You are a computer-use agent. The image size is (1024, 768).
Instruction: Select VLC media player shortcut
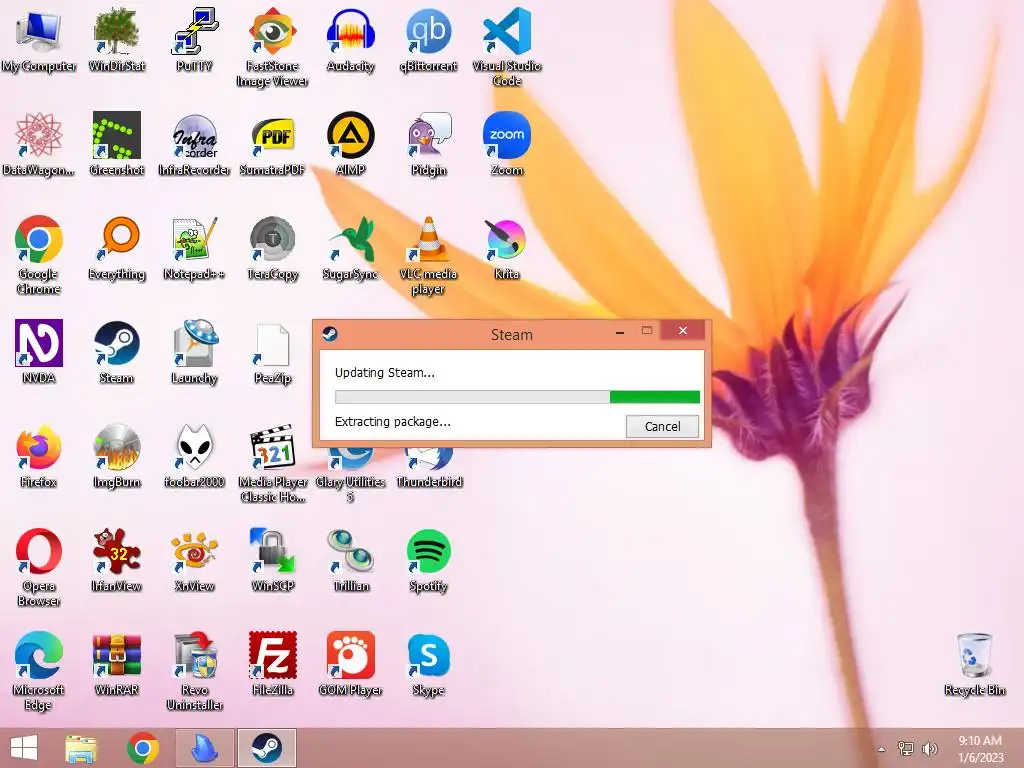point(428,255)
